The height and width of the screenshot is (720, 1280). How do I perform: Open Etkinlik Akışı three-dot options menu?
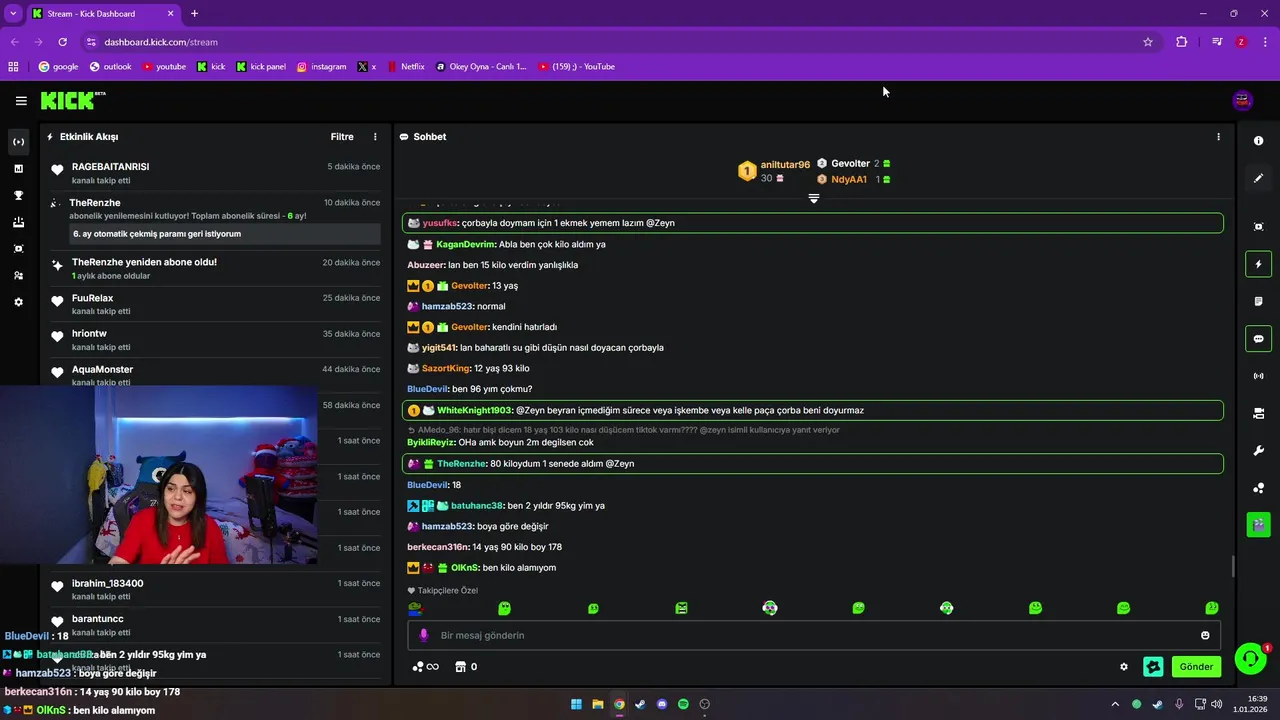[x=376, y=137]
